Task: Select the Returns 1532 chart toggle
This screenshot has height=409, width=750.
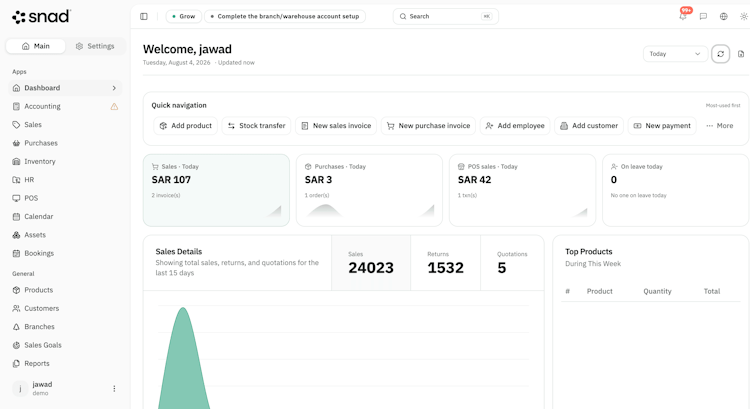Action: click(445, 263)
